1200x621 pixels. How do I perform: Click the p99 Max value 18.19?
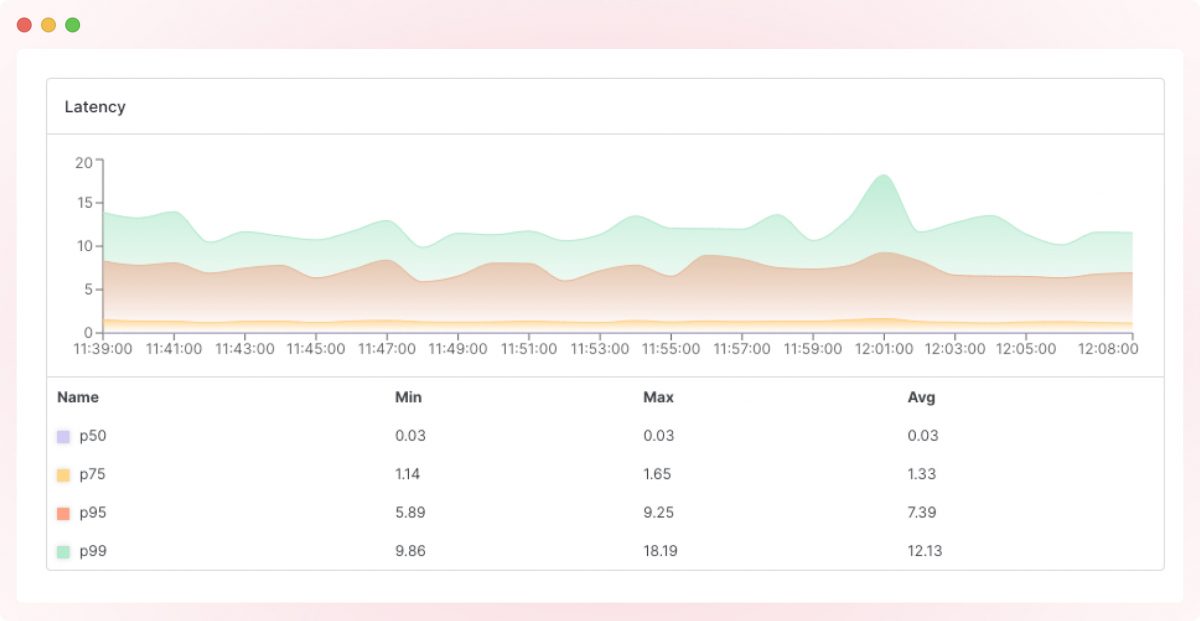coord(660,550)
